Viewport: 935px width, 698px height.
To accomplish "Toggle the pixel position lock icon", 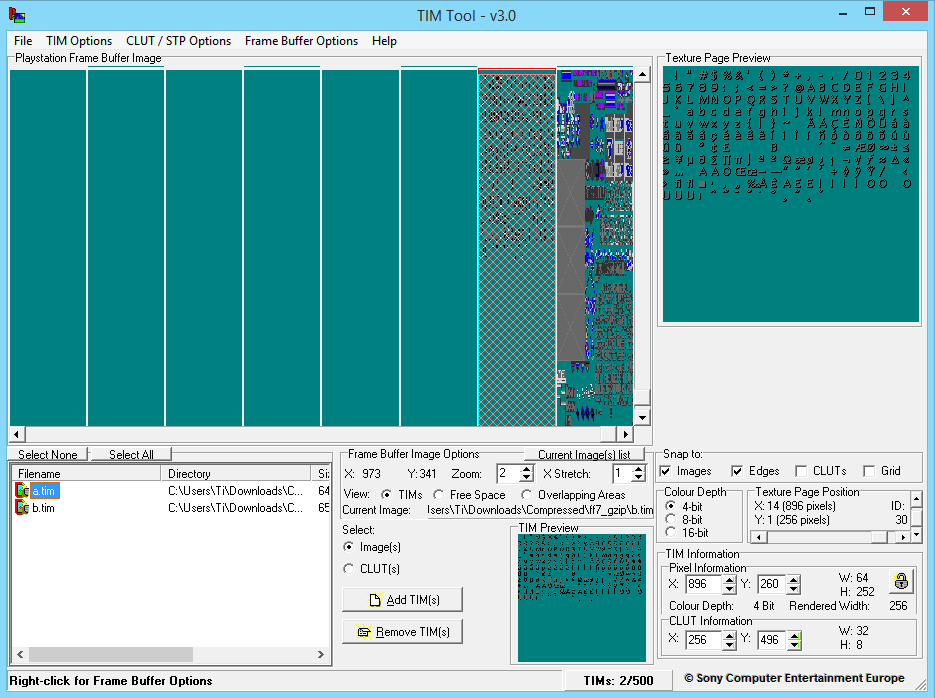I will pyautogui.click(x=901, y=581).
